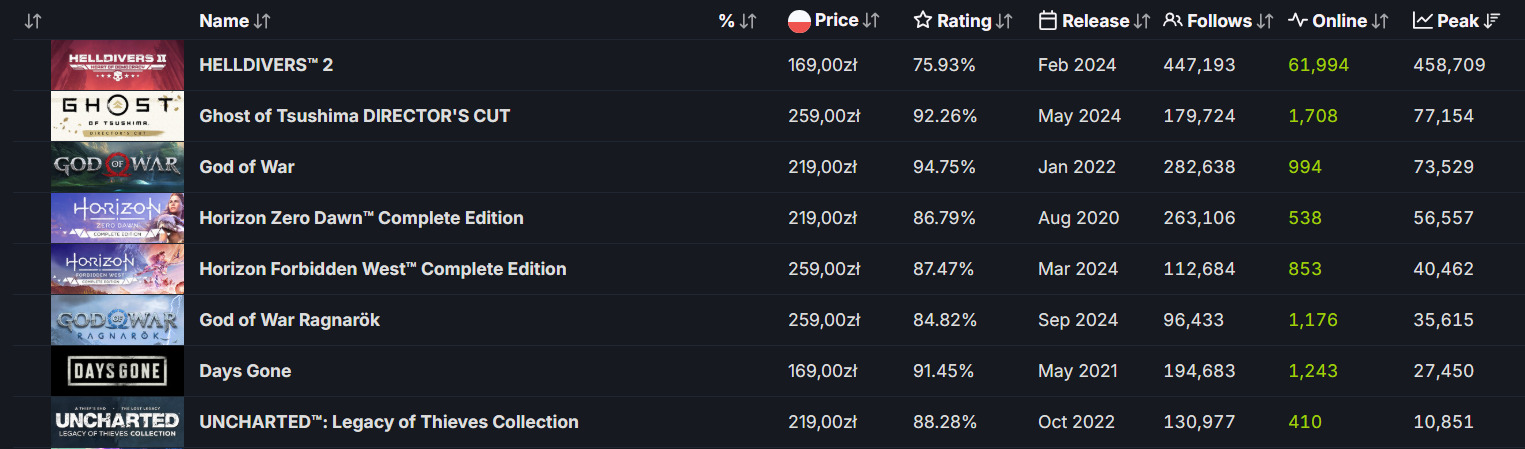The width and height of the screenshot is (1525, 449).
Task: Sort table by Release column header
Action: point(1095,20)
